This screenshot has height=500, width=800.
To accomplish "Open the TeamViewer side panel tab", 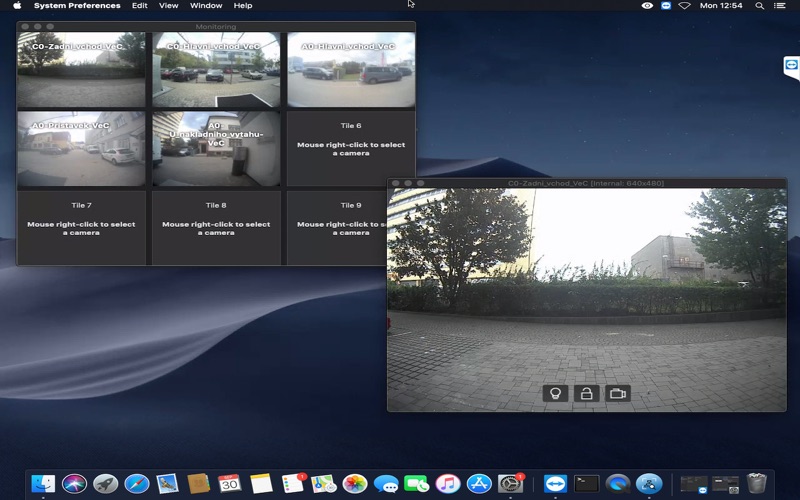I will click(791, 67).
